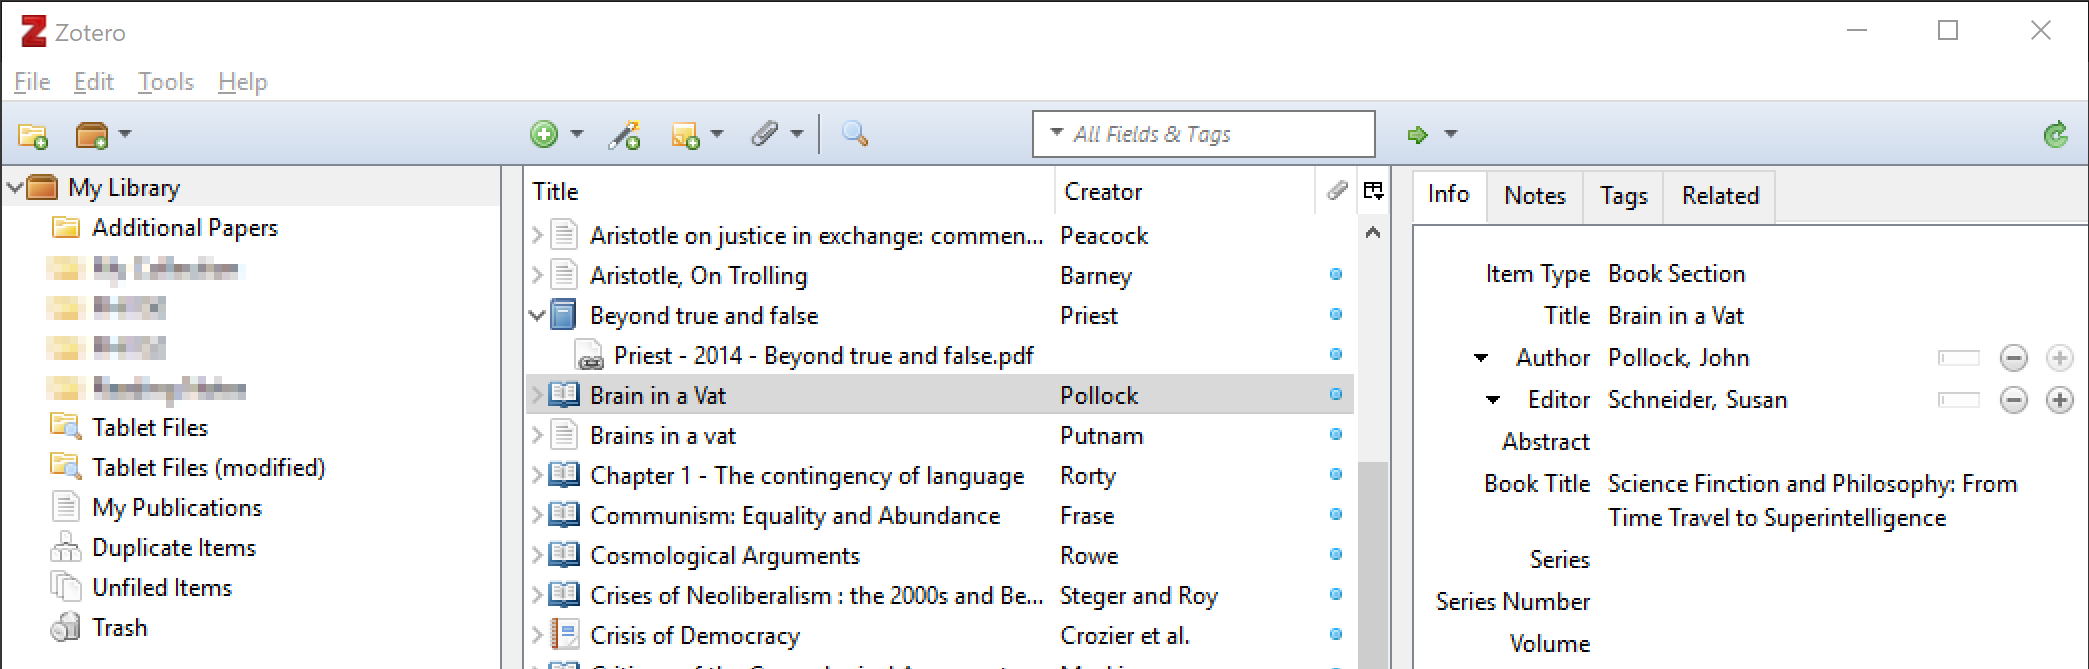Click the New Note icon

(x=686, y=135)
